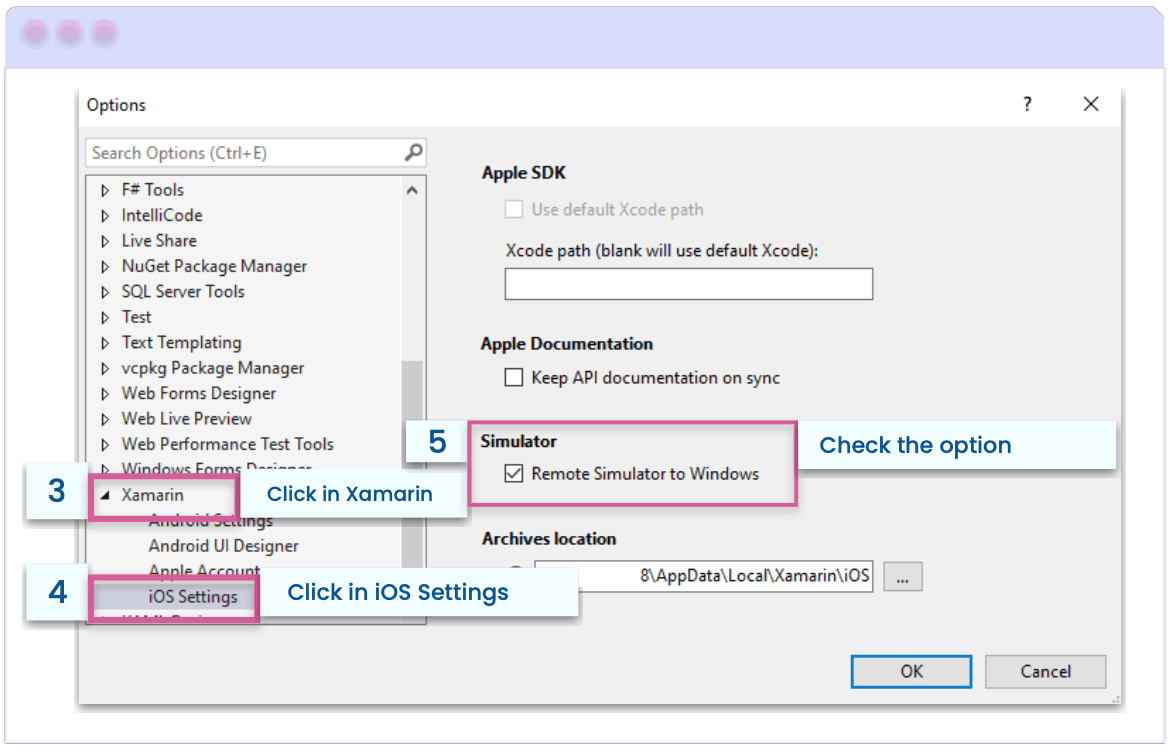
Task: Close the Options dialog
Action: pos(1091,104)
